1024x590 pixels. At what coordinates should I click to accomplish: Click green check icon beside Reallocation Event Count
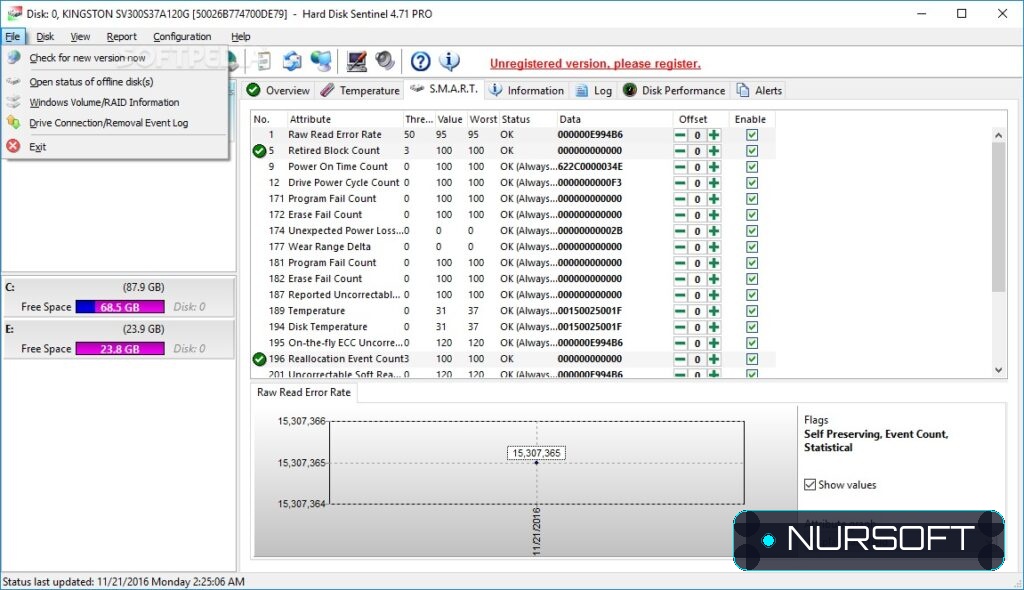(x=259, y=359)
